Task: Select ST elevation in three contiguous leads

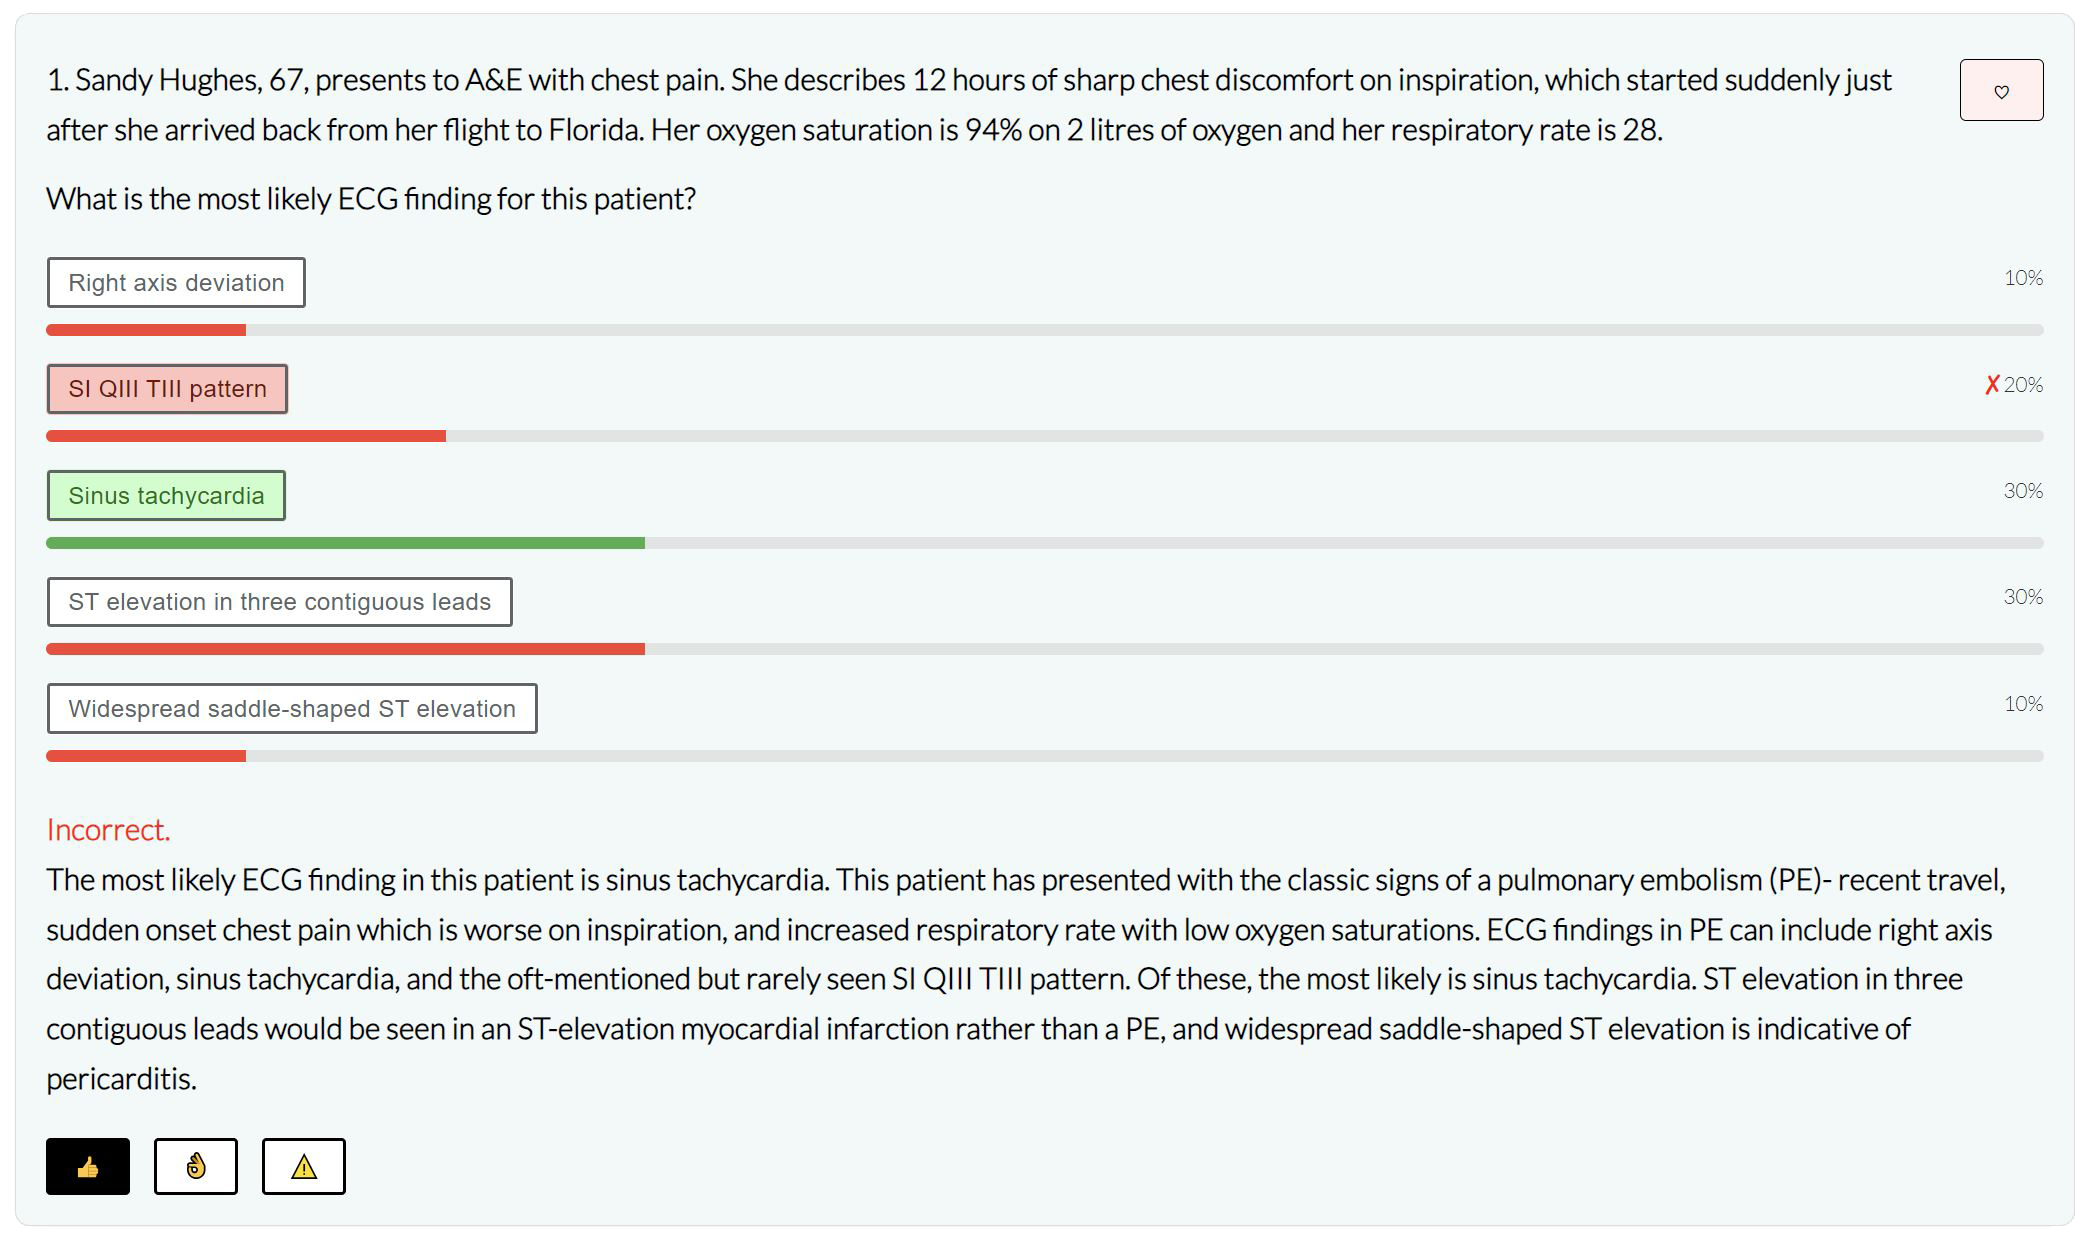Action: tap(279, 602)
